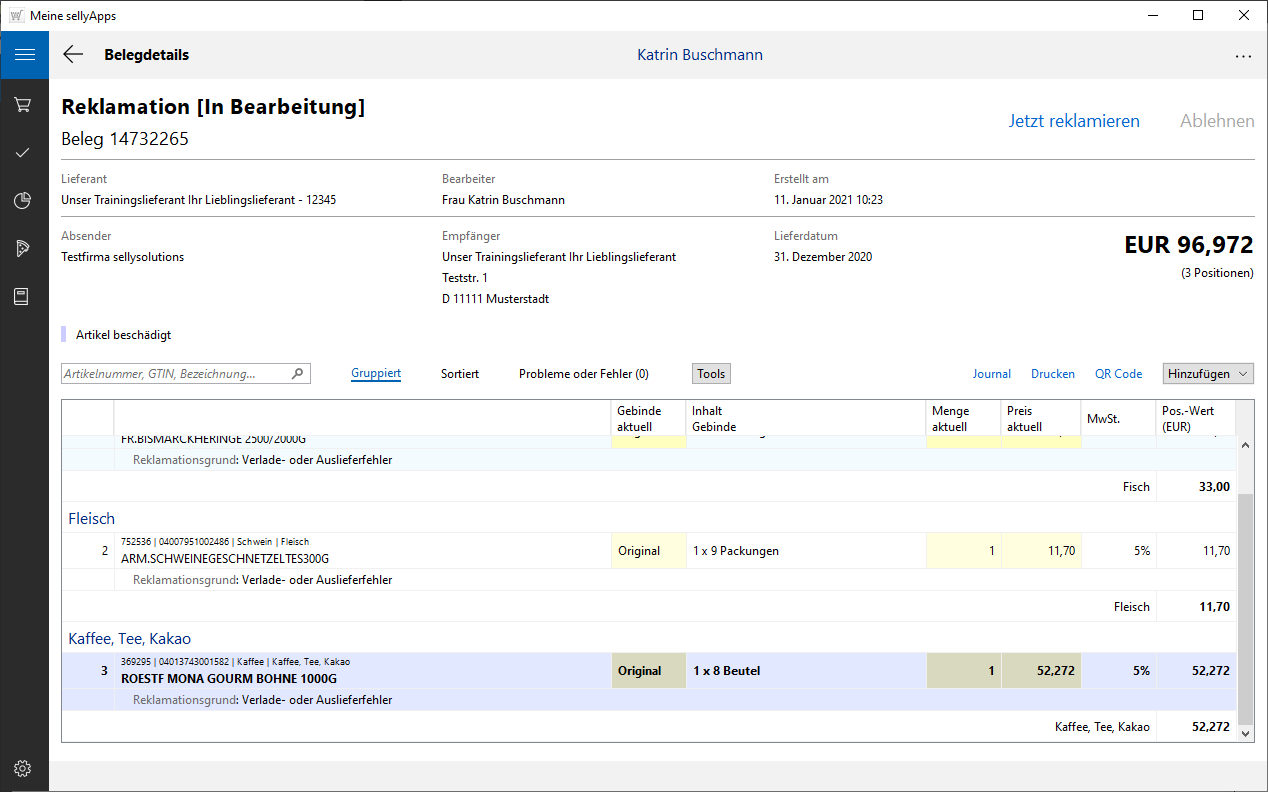Show Probleme oder Fehler list
This screenshot has height=792, width=1268.
pos(583,374)
